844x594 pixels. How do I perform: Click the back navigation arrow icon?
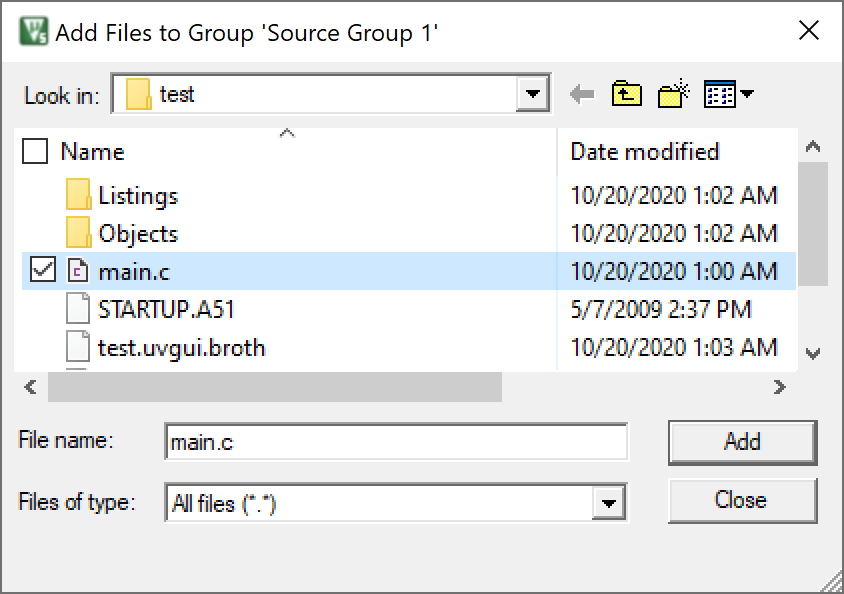[x=582, y=95]
